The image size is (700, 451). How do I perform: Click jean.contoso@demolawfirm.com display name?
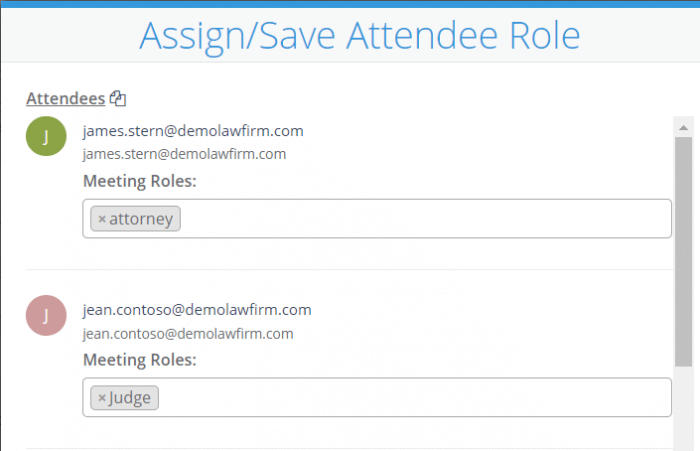click(x=197, y=309)
